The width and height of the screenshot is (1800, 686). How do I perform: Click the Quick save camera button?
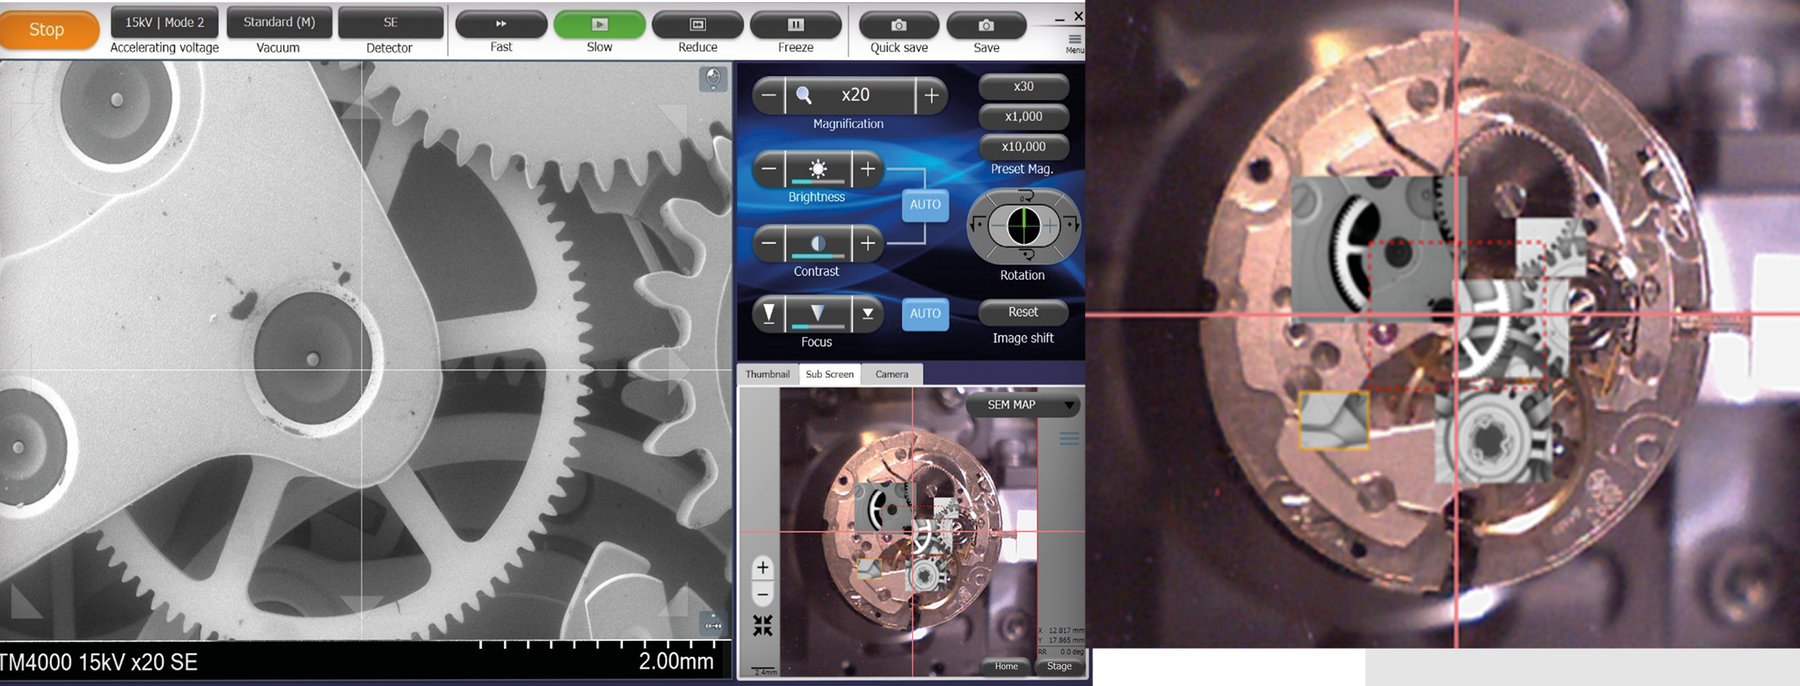pos(899,25)
